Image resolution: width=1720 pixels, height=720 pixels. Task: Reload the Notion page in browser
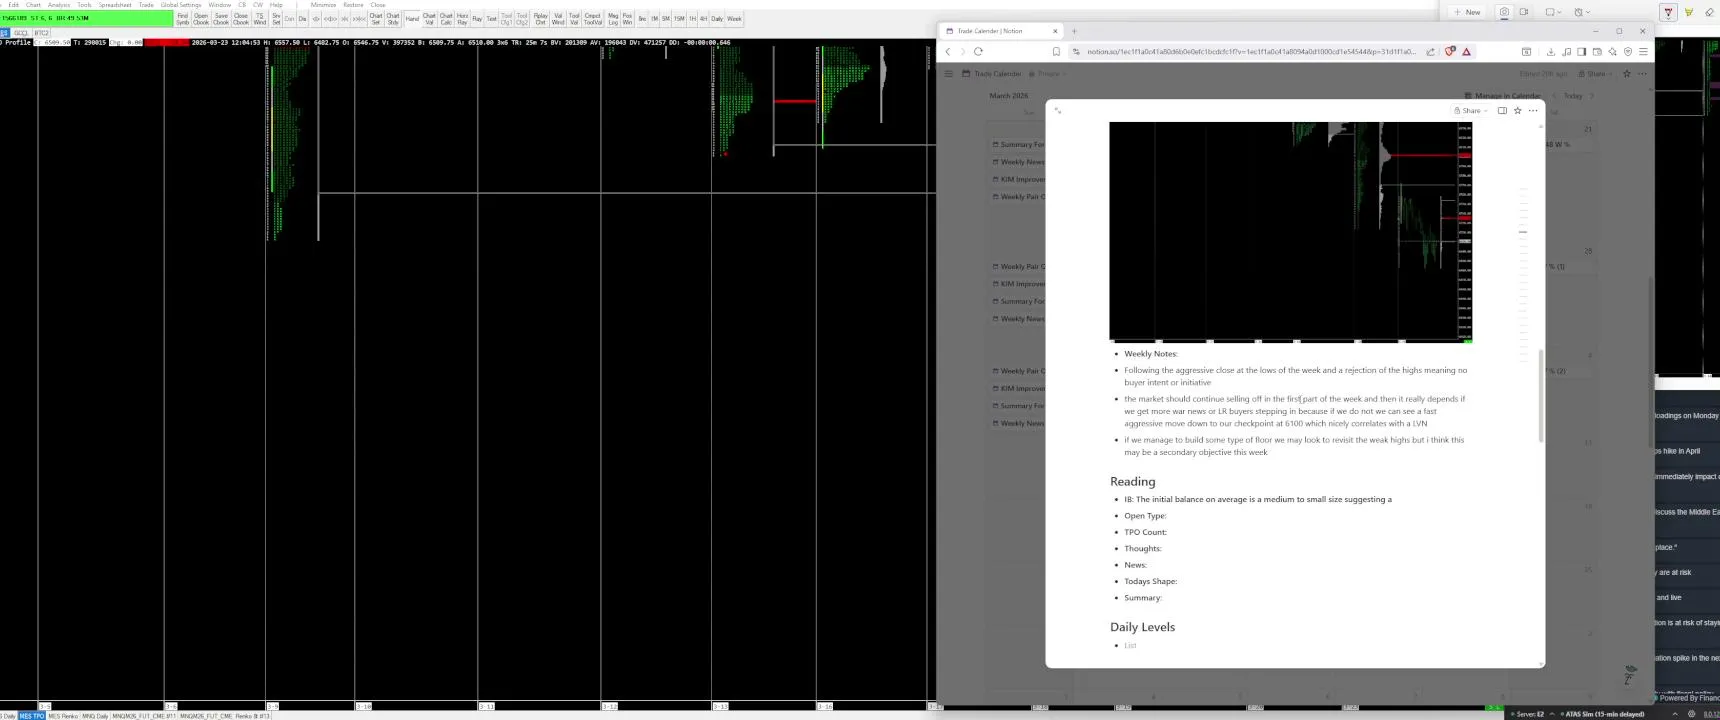pyautogui.click(x=978, y=51)
